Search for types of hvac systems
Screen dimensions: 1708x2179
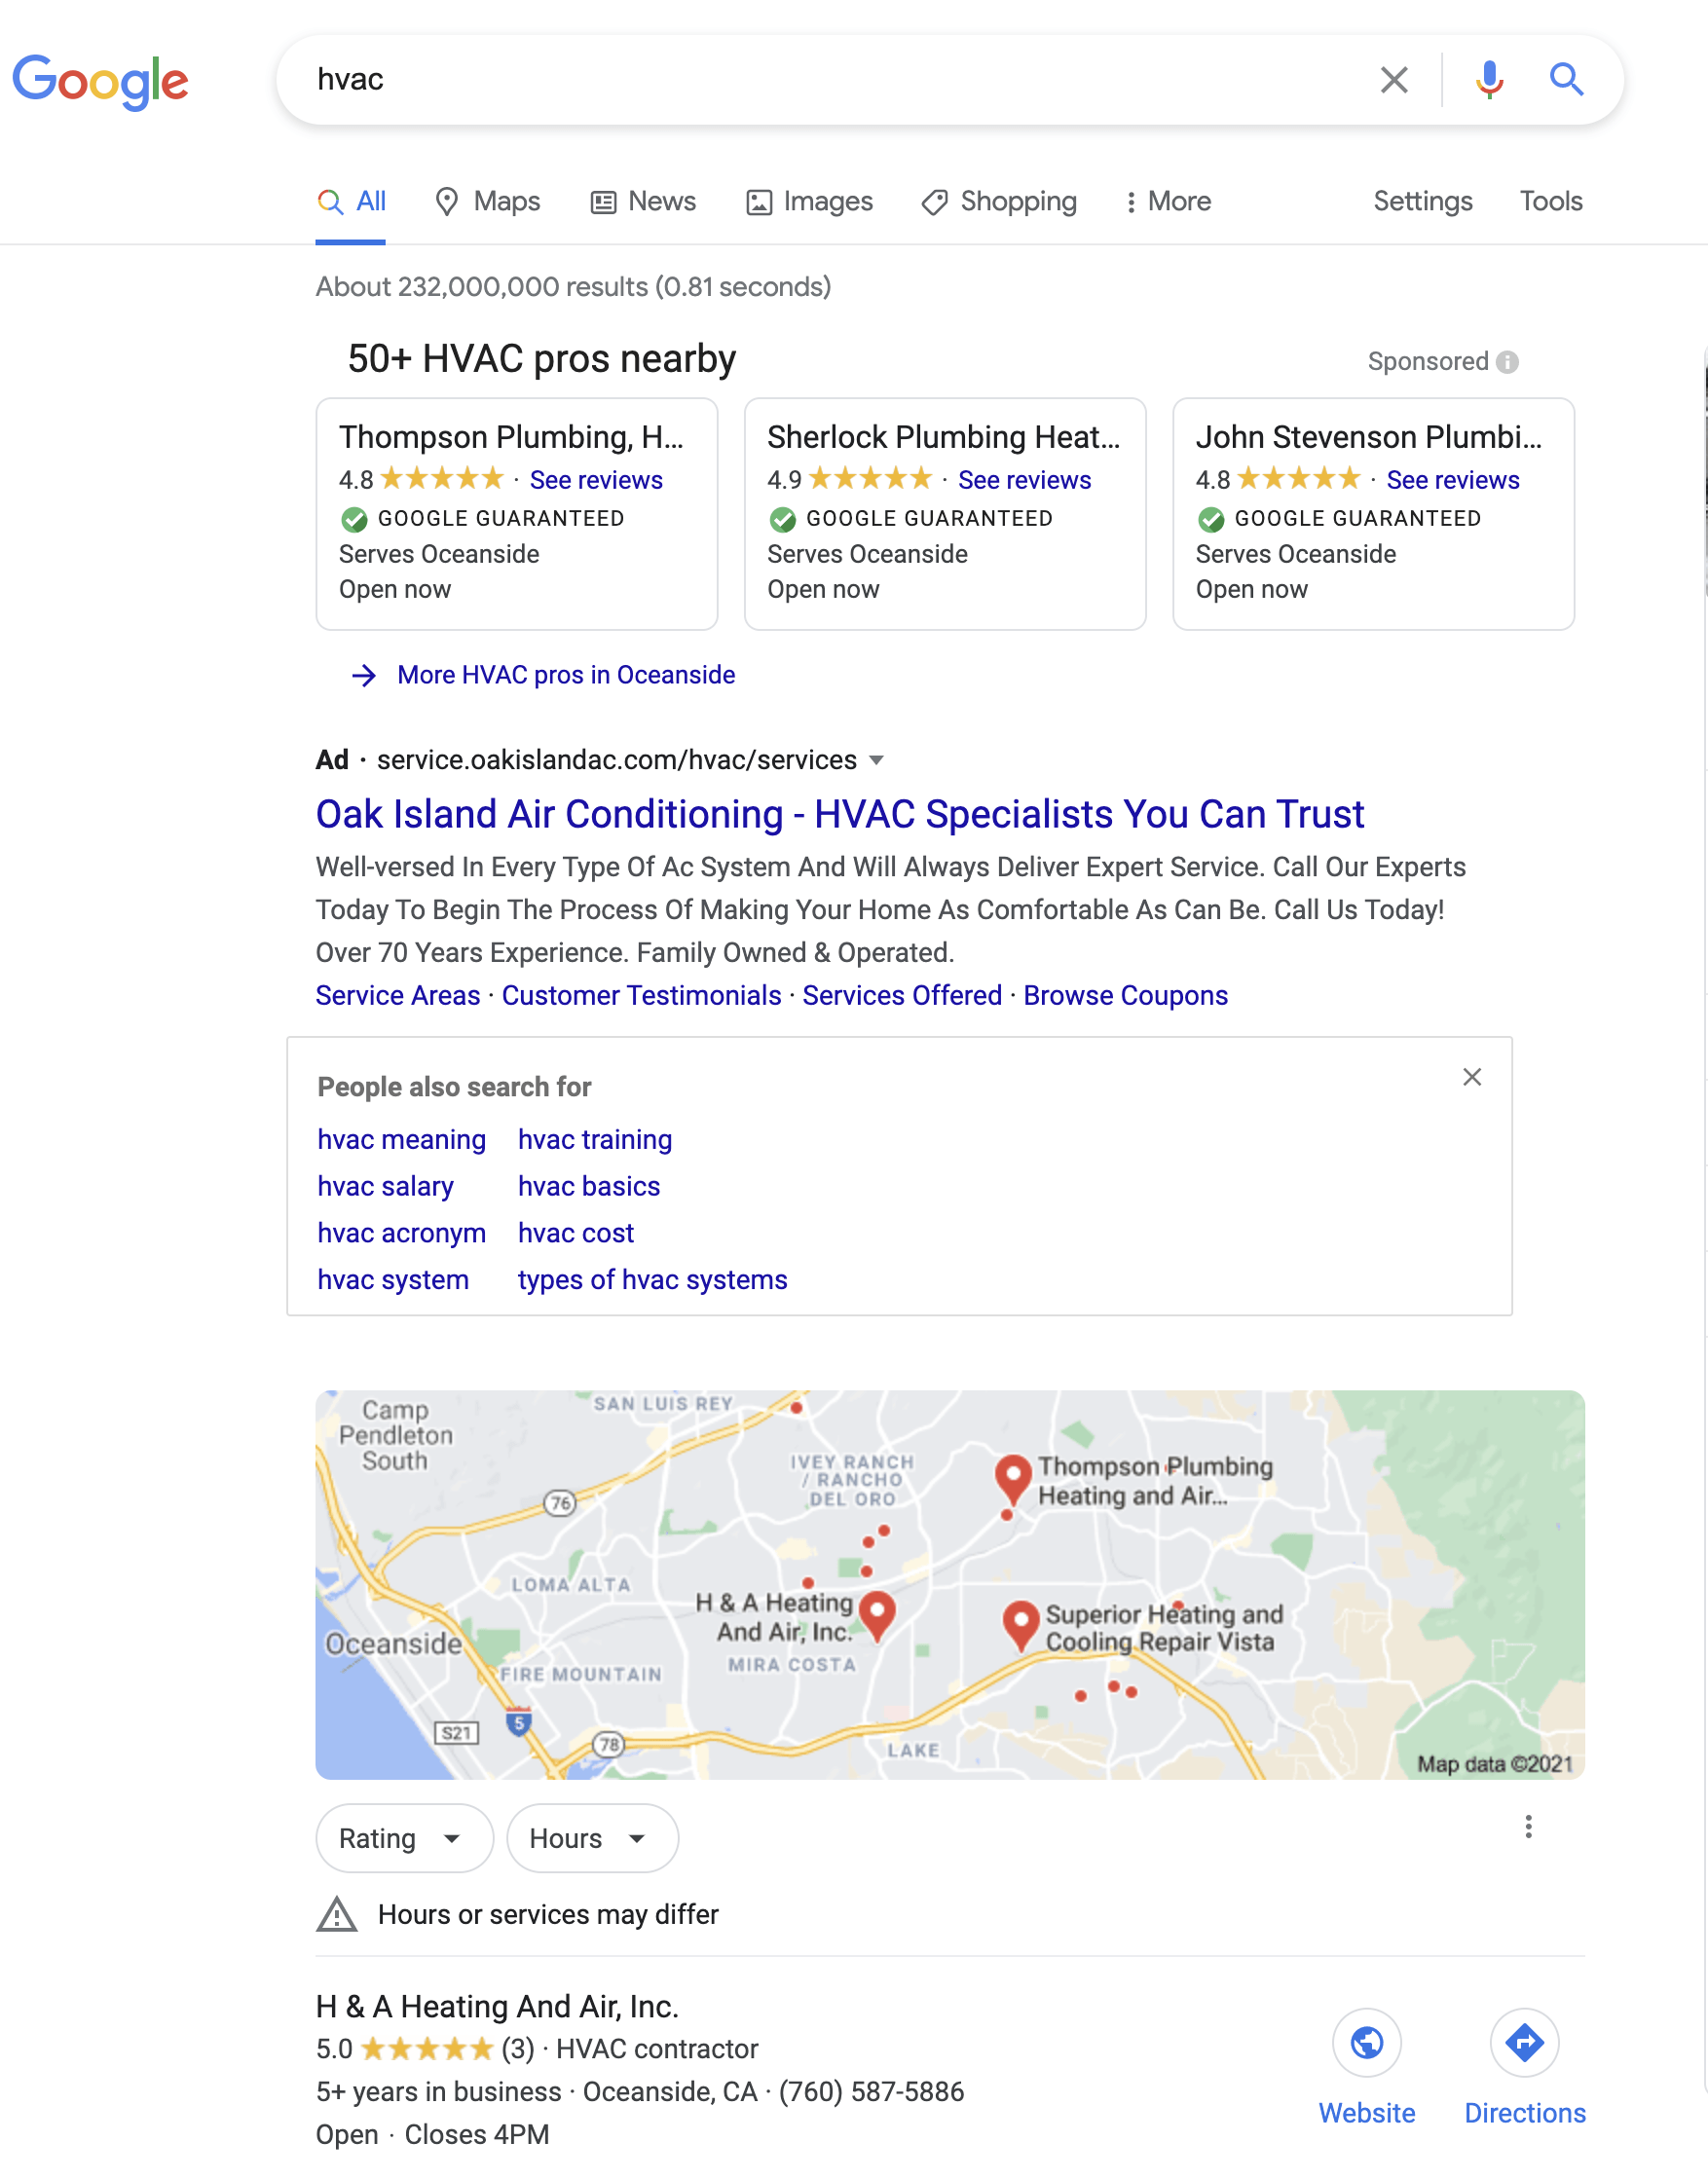653,1281
